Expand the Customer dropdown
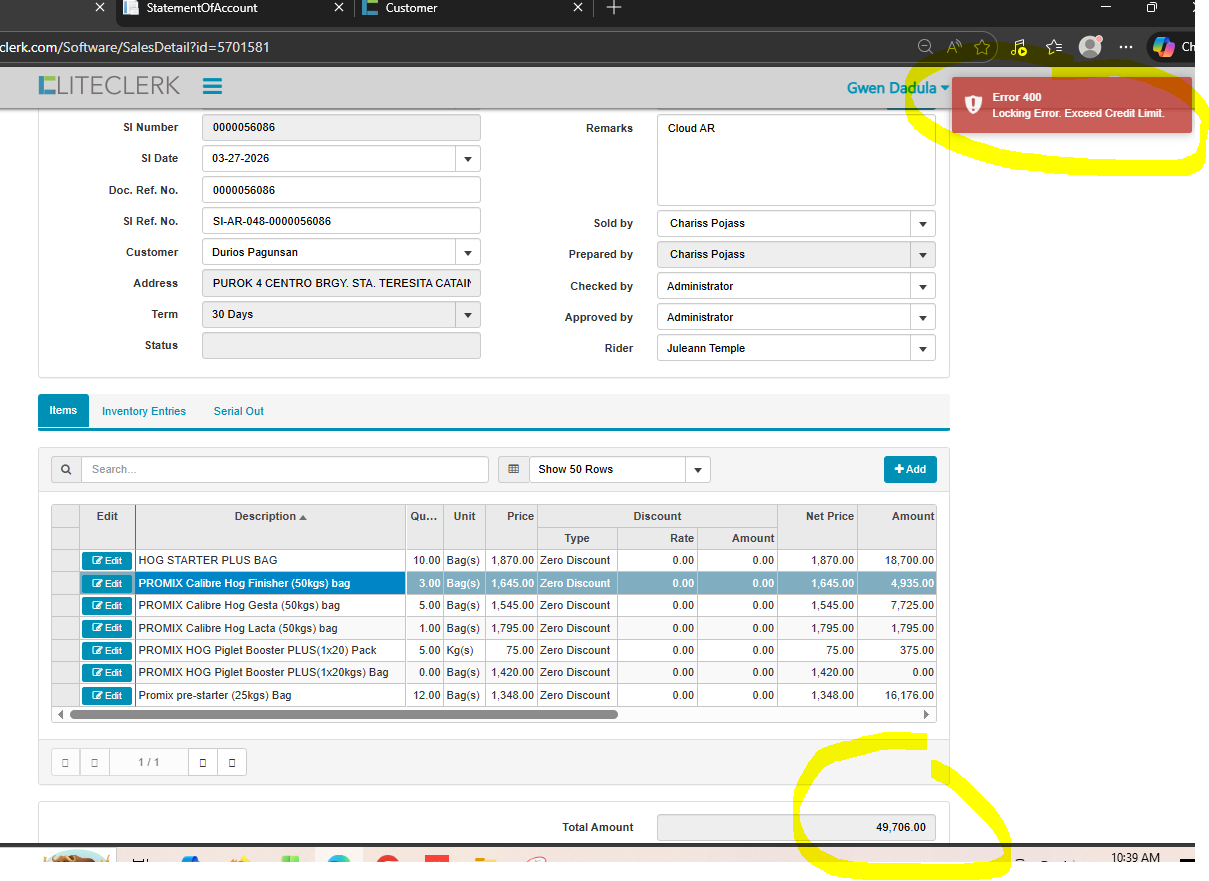1209x881 pixels. [467, 252]
